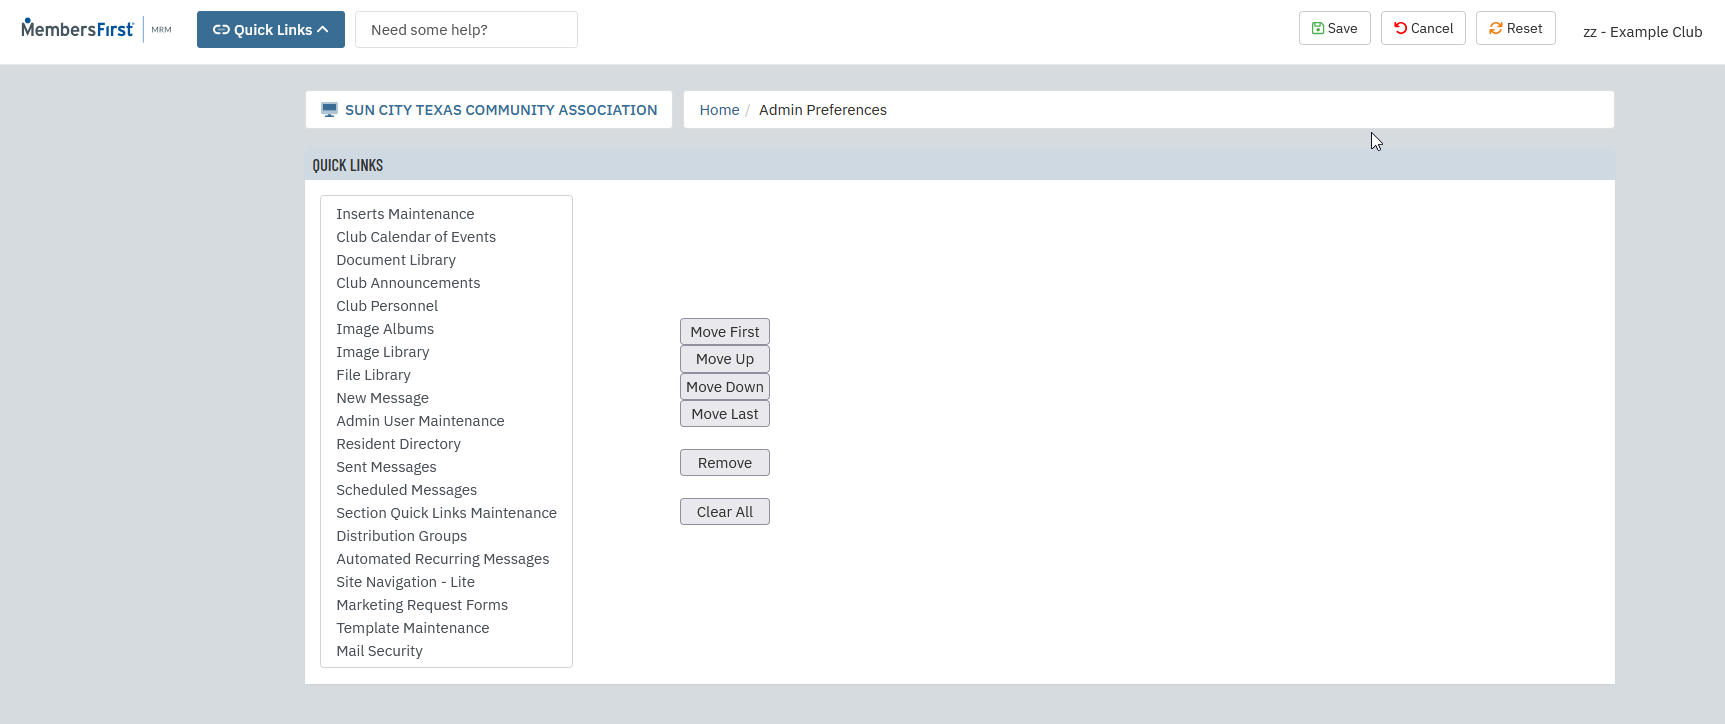Image resolution: width=1725 pixels, height=724 pixels.
Task: Go to Home in the breadcrumb
Action: [x=719, y=110]
